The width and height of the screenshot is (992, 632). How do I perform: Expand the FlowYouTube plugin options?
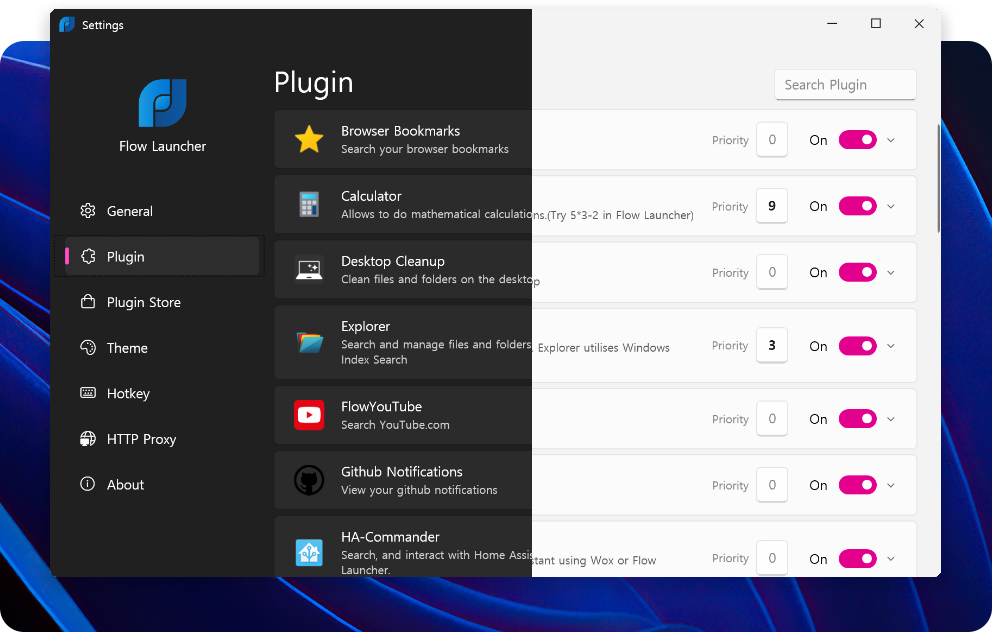click(x=890, y=418)
